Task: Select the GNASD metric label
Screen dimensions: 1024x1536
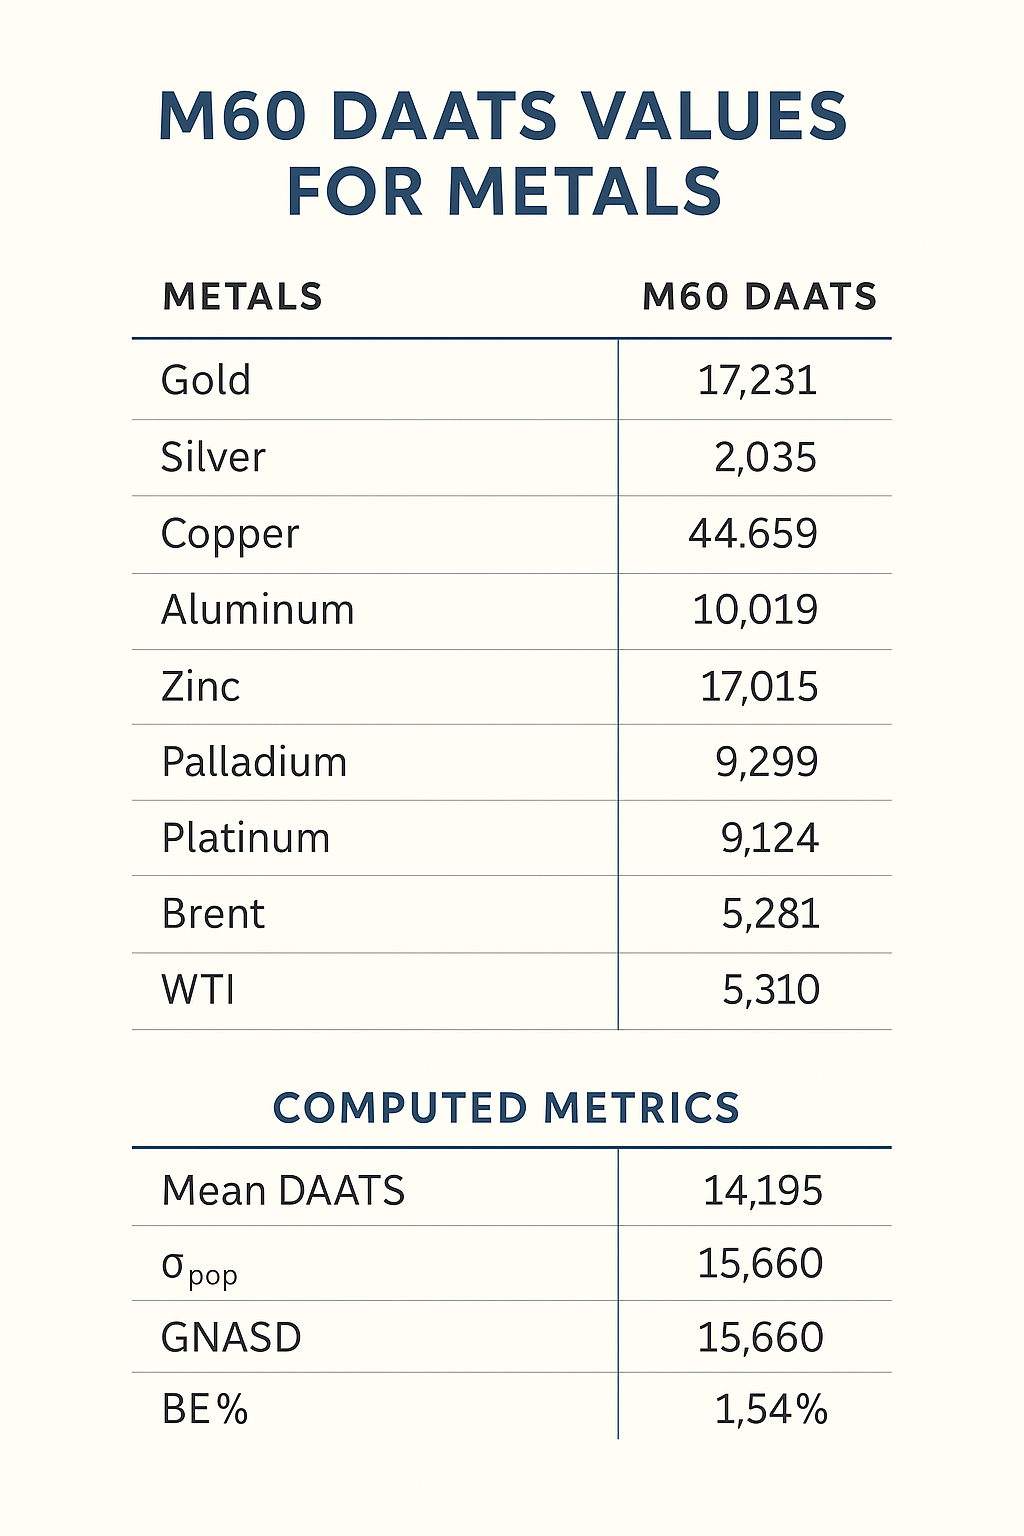Action: (231, 1338)
